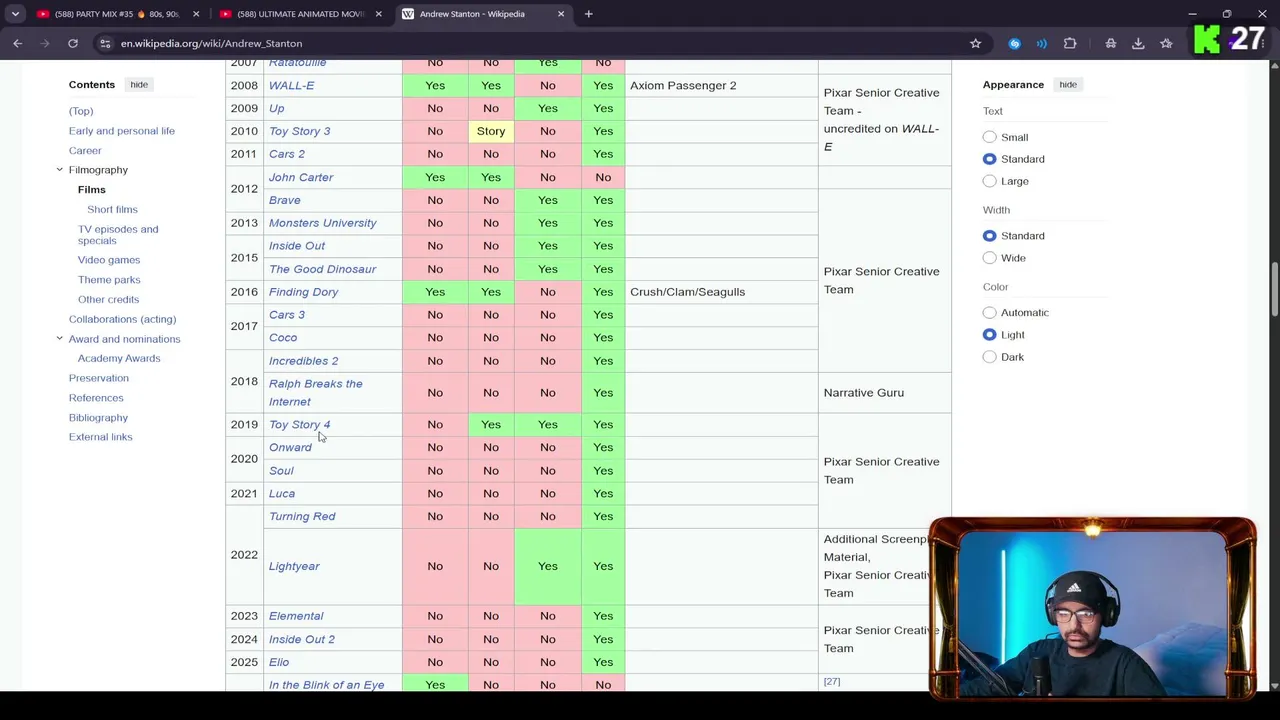The height and width of the screenshot is (720, 1280).
Task: Close the ULTIMATE ANIMATED MOVIE tab
Action: 378,14
